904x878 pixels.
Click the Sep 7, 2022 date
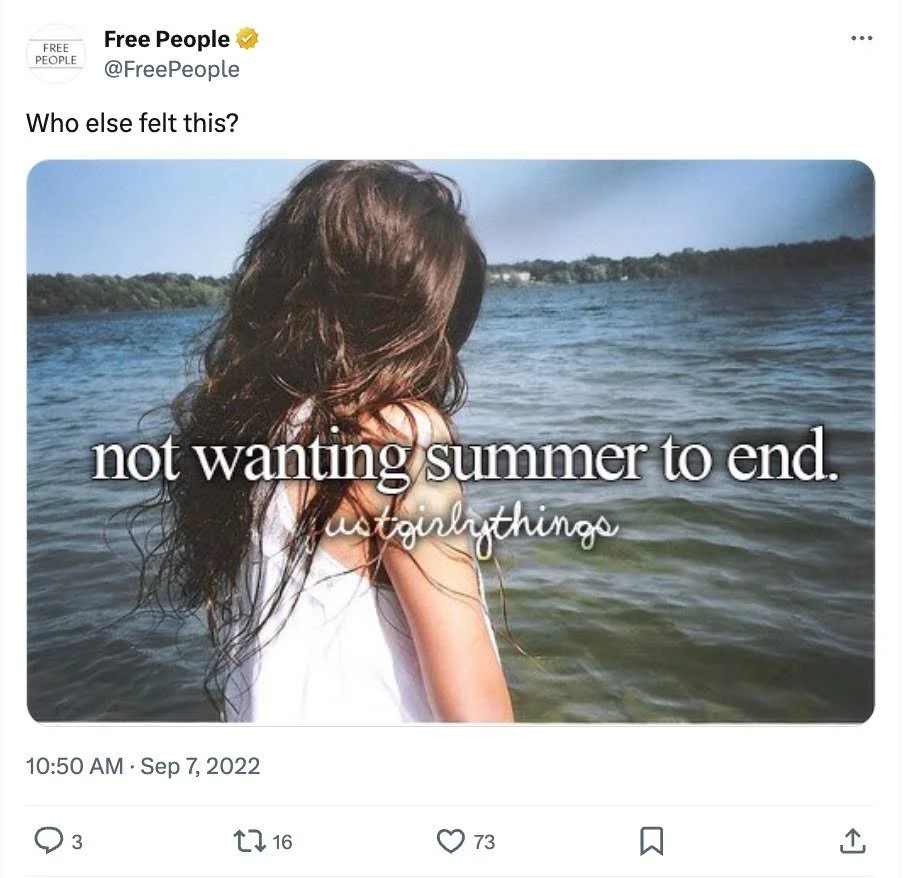(200, 766)
